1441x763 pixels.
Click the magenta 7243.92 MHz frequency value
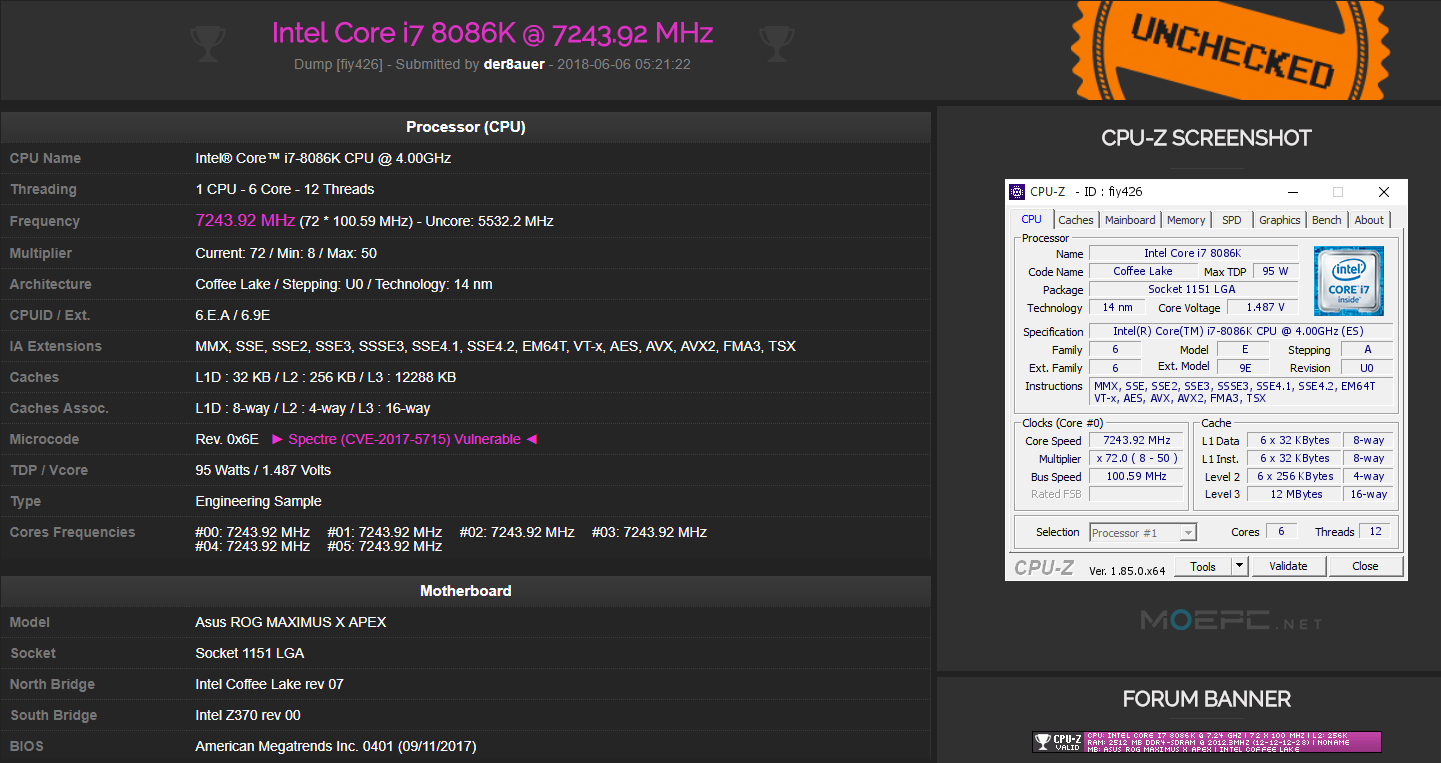(x=245, y=220)
